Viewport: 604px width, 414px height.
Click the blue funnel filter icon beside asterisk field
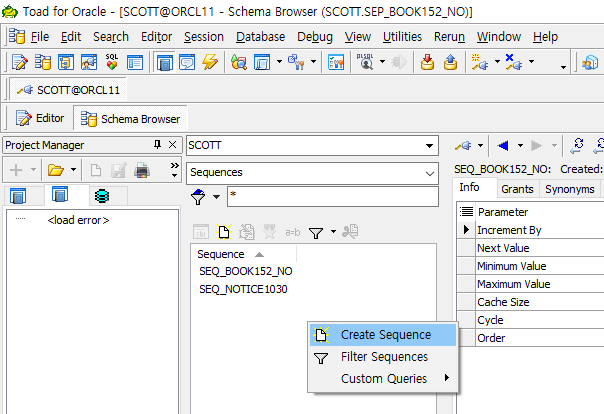pos(198,197)
